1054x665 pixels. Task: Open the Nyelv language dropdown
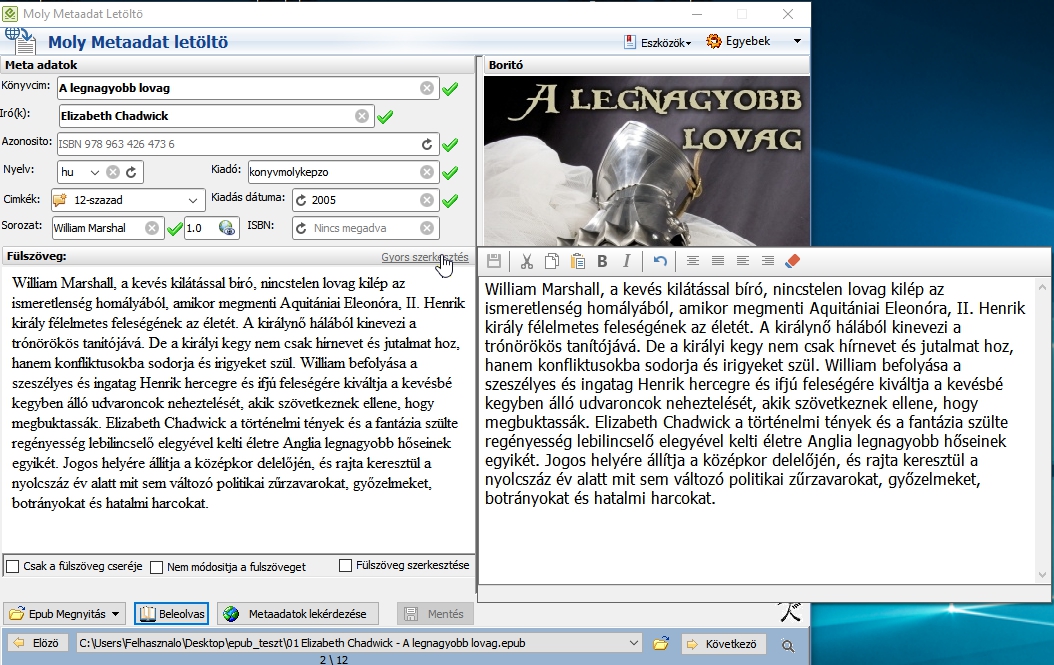[95, 172]
